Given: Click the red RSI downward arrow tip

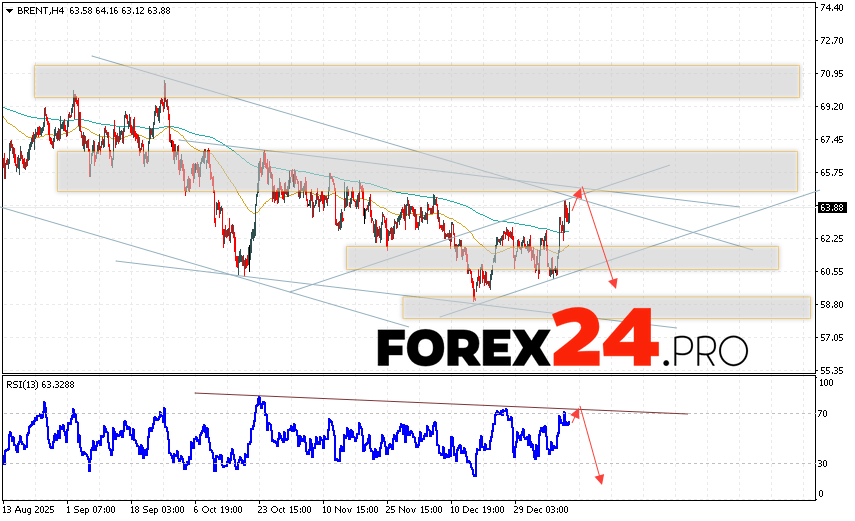Looking at the screenshot, I should 600,481.
